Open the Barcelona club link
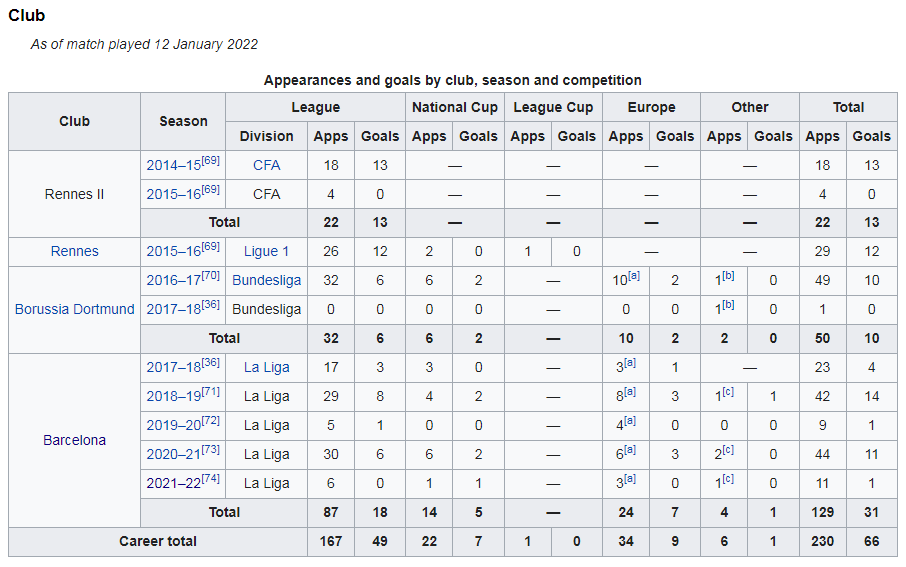Viewport: 906px width, 567px height. pos(75,440)
